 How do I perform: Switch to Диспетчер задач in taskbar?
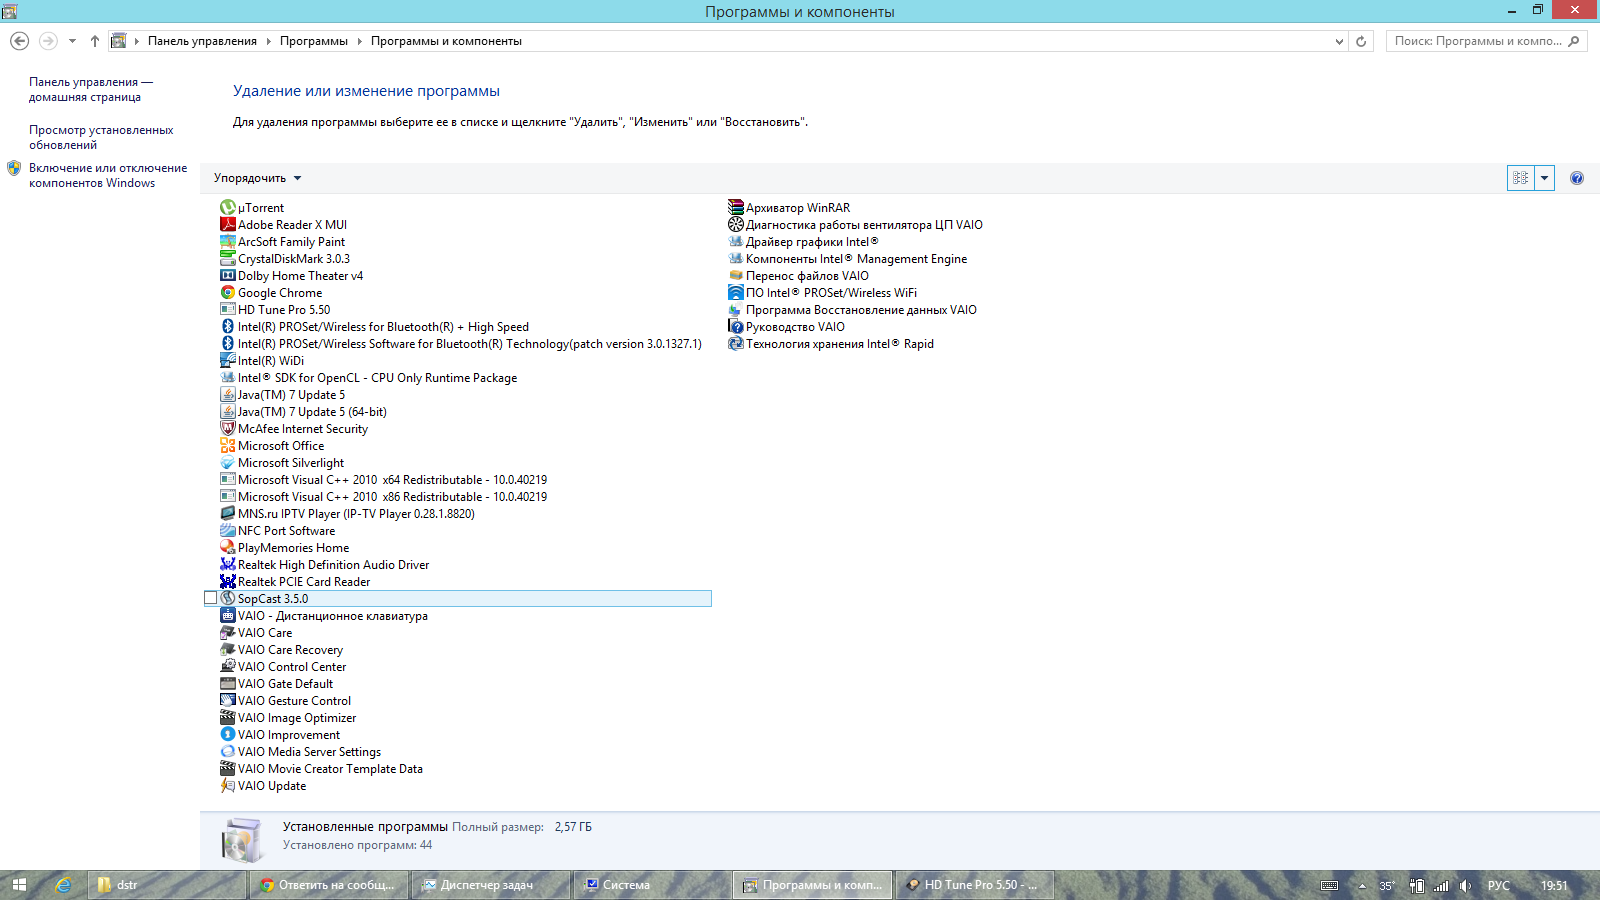click(x=486, y=885)
